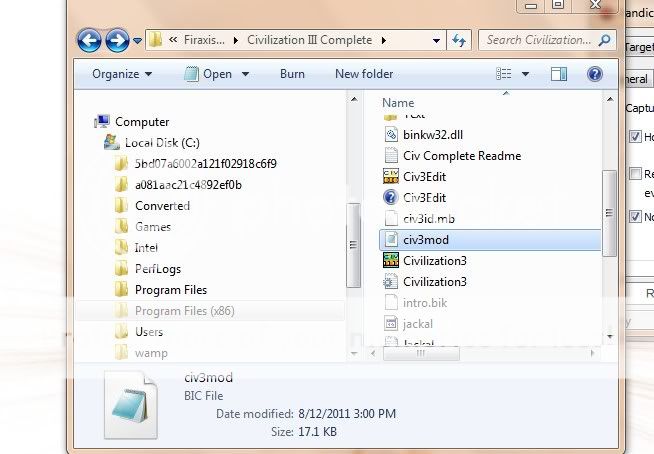Screen dimensions: 654x454
Task: Change the view with the views icon
Action: point(503,74)
